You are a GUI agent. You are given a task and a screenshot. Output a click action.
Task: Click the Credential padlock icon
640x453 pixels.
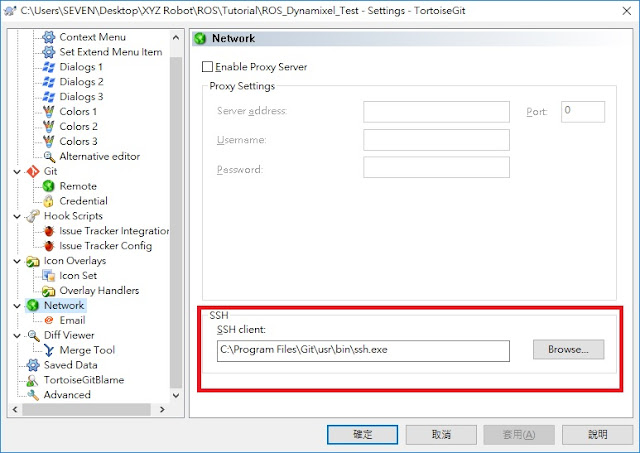49,201
